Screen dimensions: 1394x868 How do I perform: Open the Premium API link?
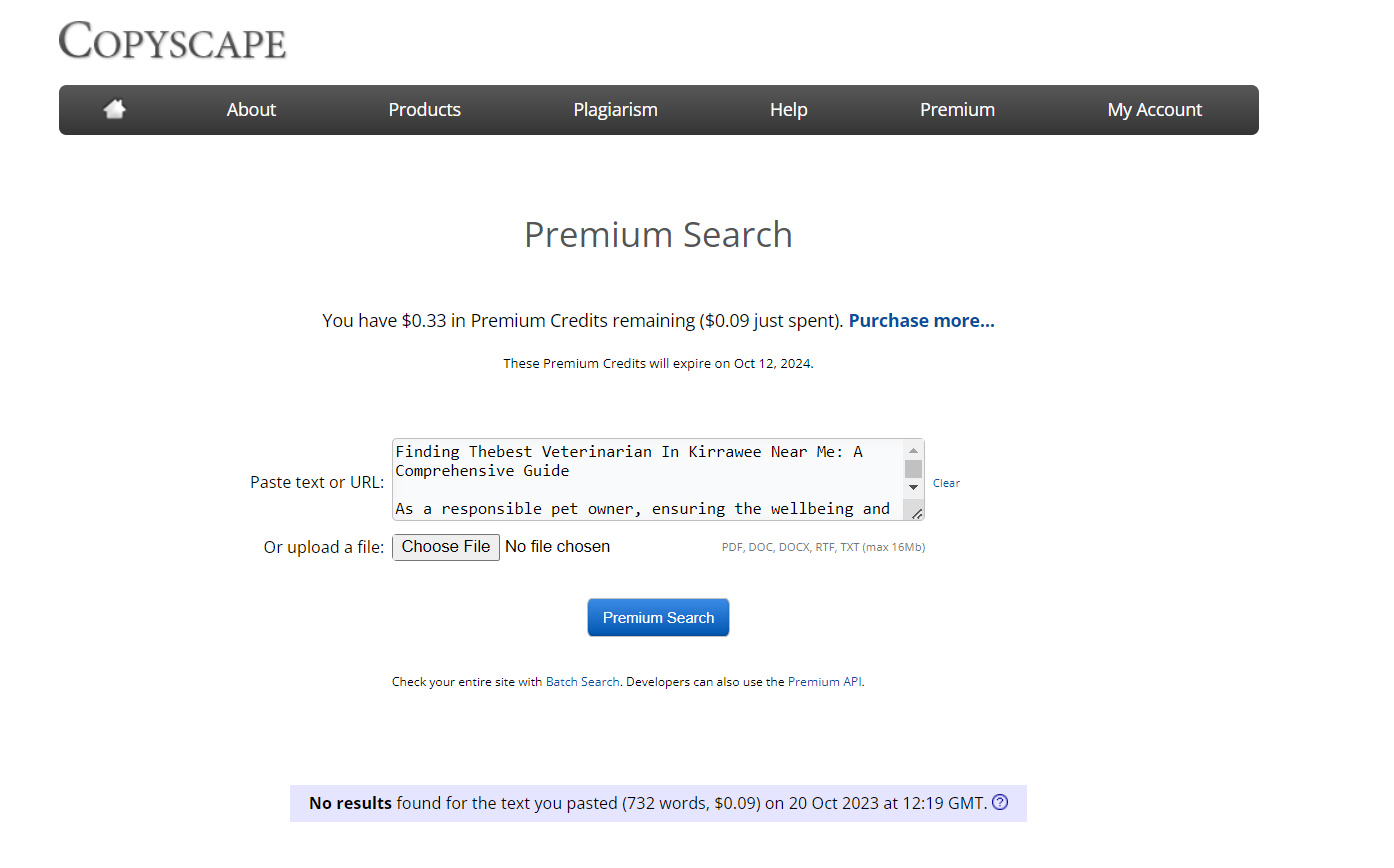click(824, 682)
